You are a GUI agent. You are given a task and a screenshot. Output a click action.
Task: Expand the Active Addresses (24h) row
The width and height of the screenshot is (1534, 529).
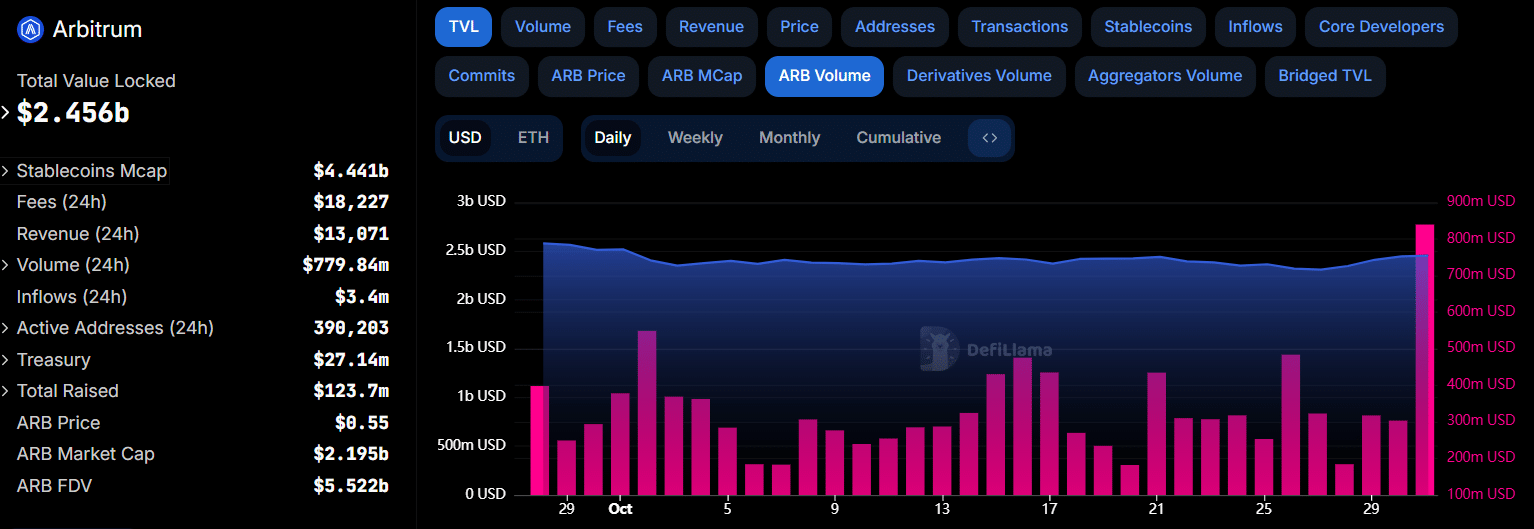pyautogui.click(x=5, y=328)
